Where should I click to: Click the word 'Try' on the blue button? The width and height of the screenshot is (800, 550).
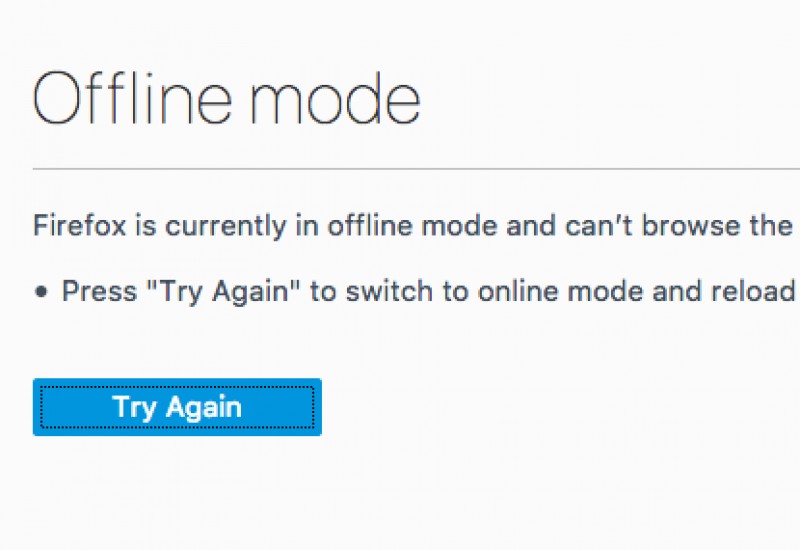[134, 407]
